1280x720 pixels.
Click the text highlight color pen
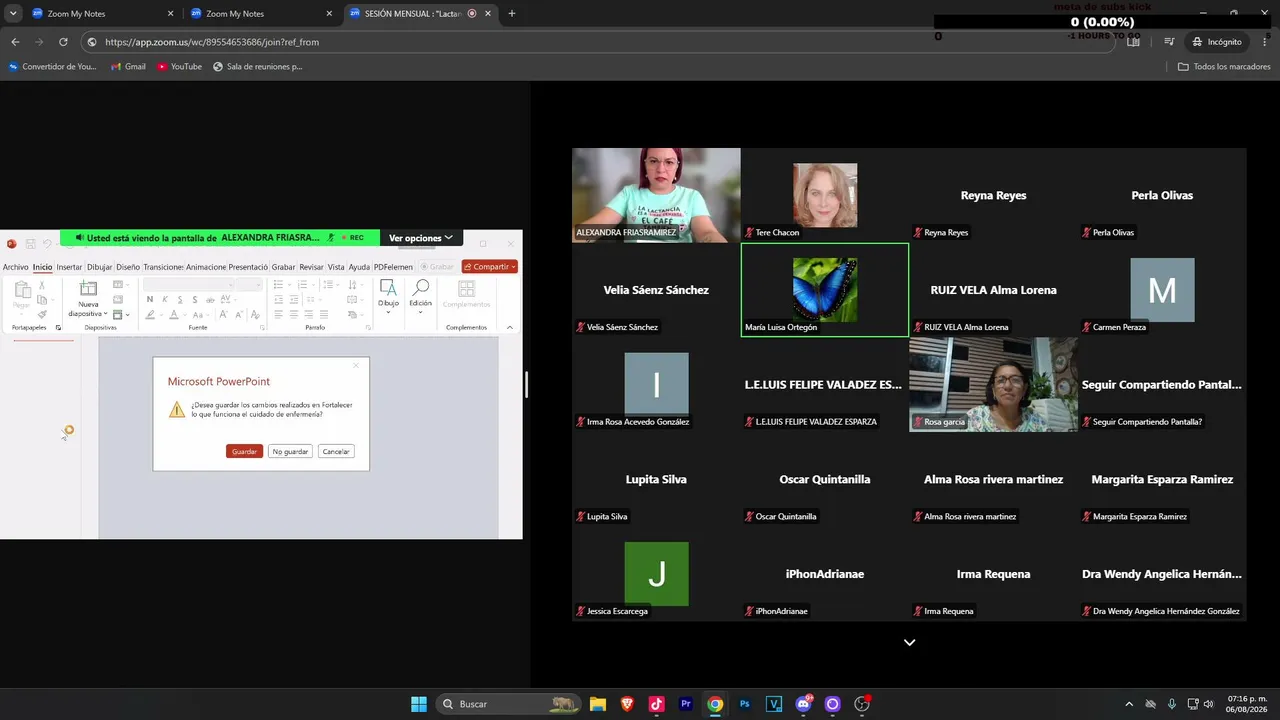(x=150, y=315)
